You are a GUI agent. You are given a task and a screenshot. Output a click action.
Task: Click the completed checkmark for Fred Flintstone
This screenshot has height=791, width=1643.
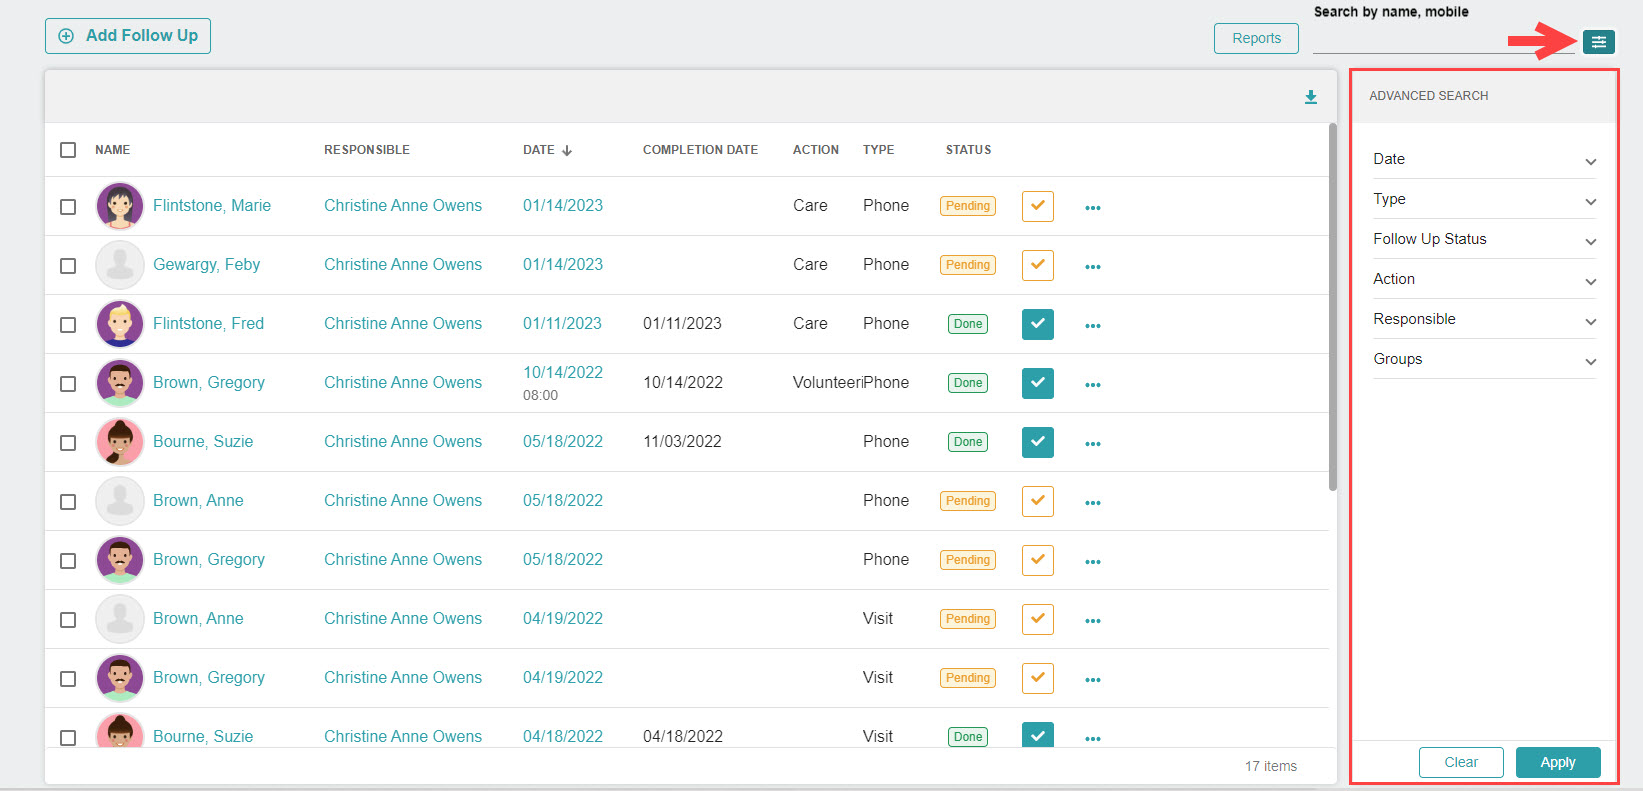point(1037,324)
